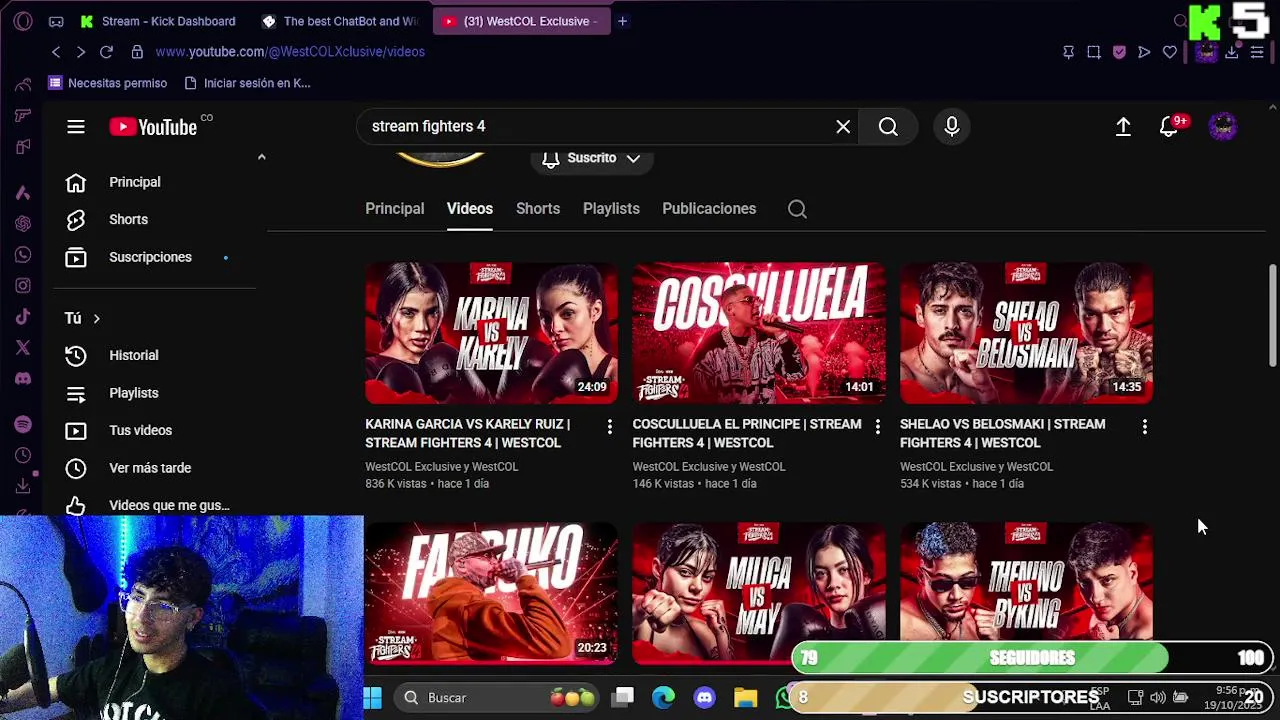
Task: Play the Cosculluela video thumbnail
Action: (759, 333)
